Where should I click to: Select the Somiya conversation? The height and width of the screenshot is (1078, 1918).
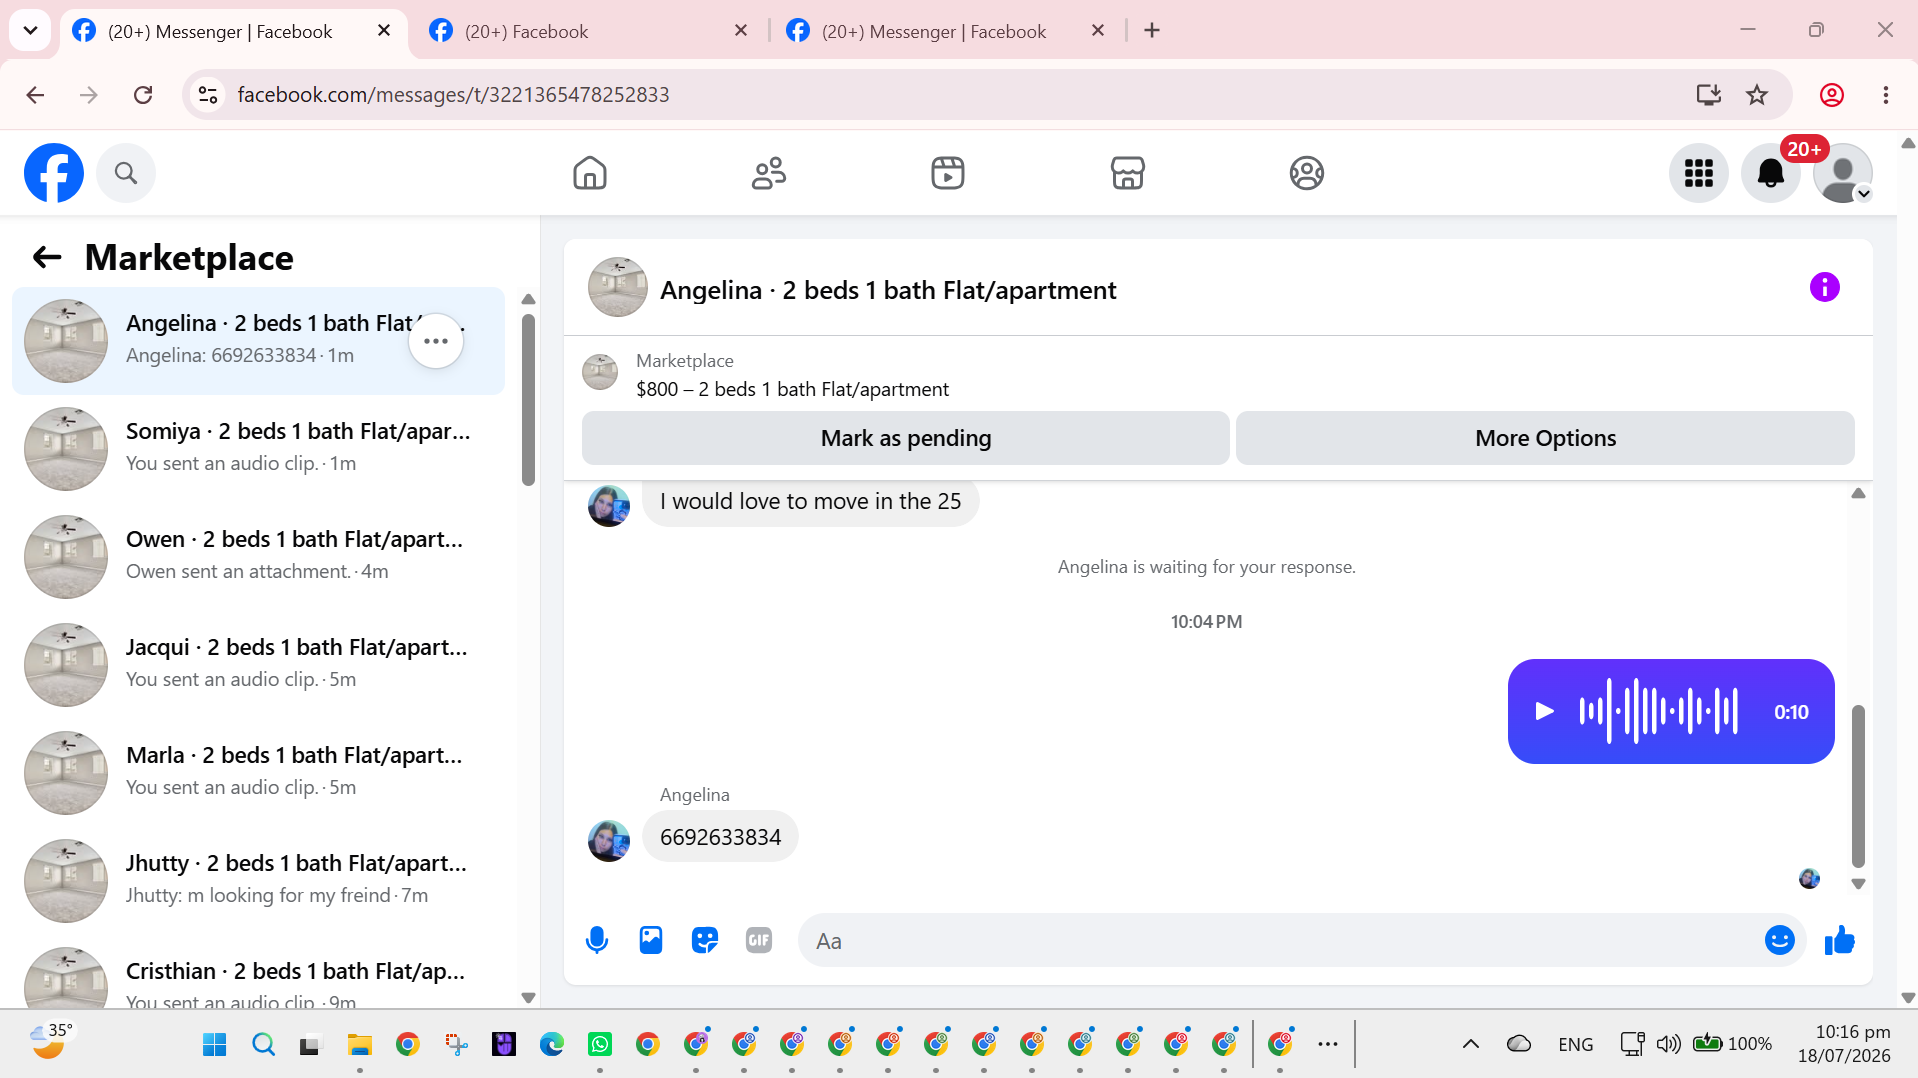[258, 449]
